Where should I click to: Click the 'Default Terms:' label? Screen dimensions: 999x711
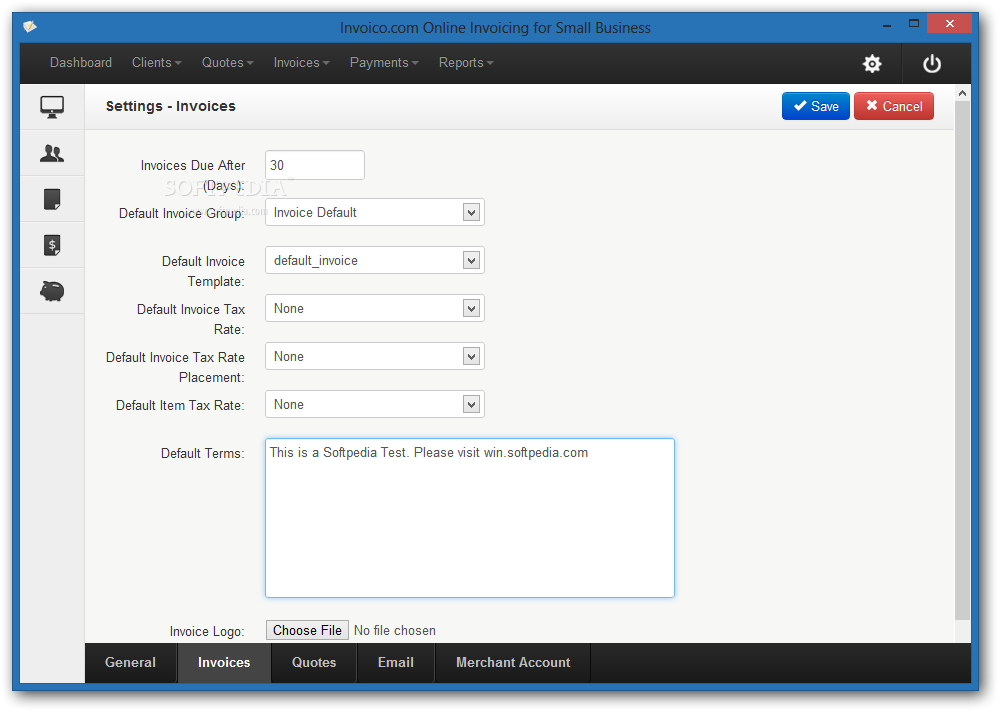[203, 453]
